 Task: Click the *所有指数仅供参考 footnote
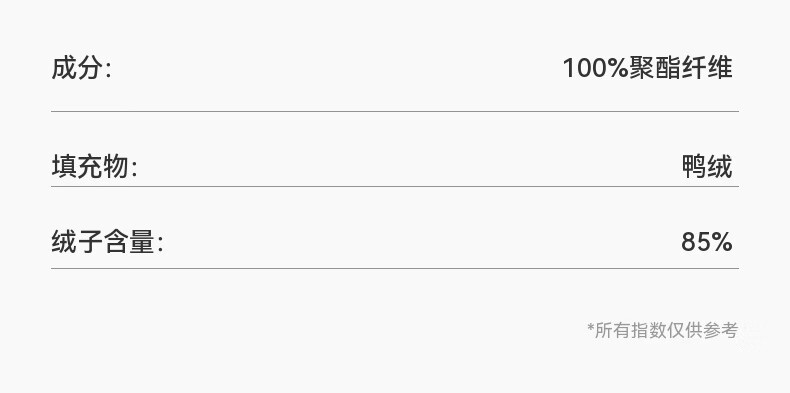pyautogui.click(x=663, y=331)
